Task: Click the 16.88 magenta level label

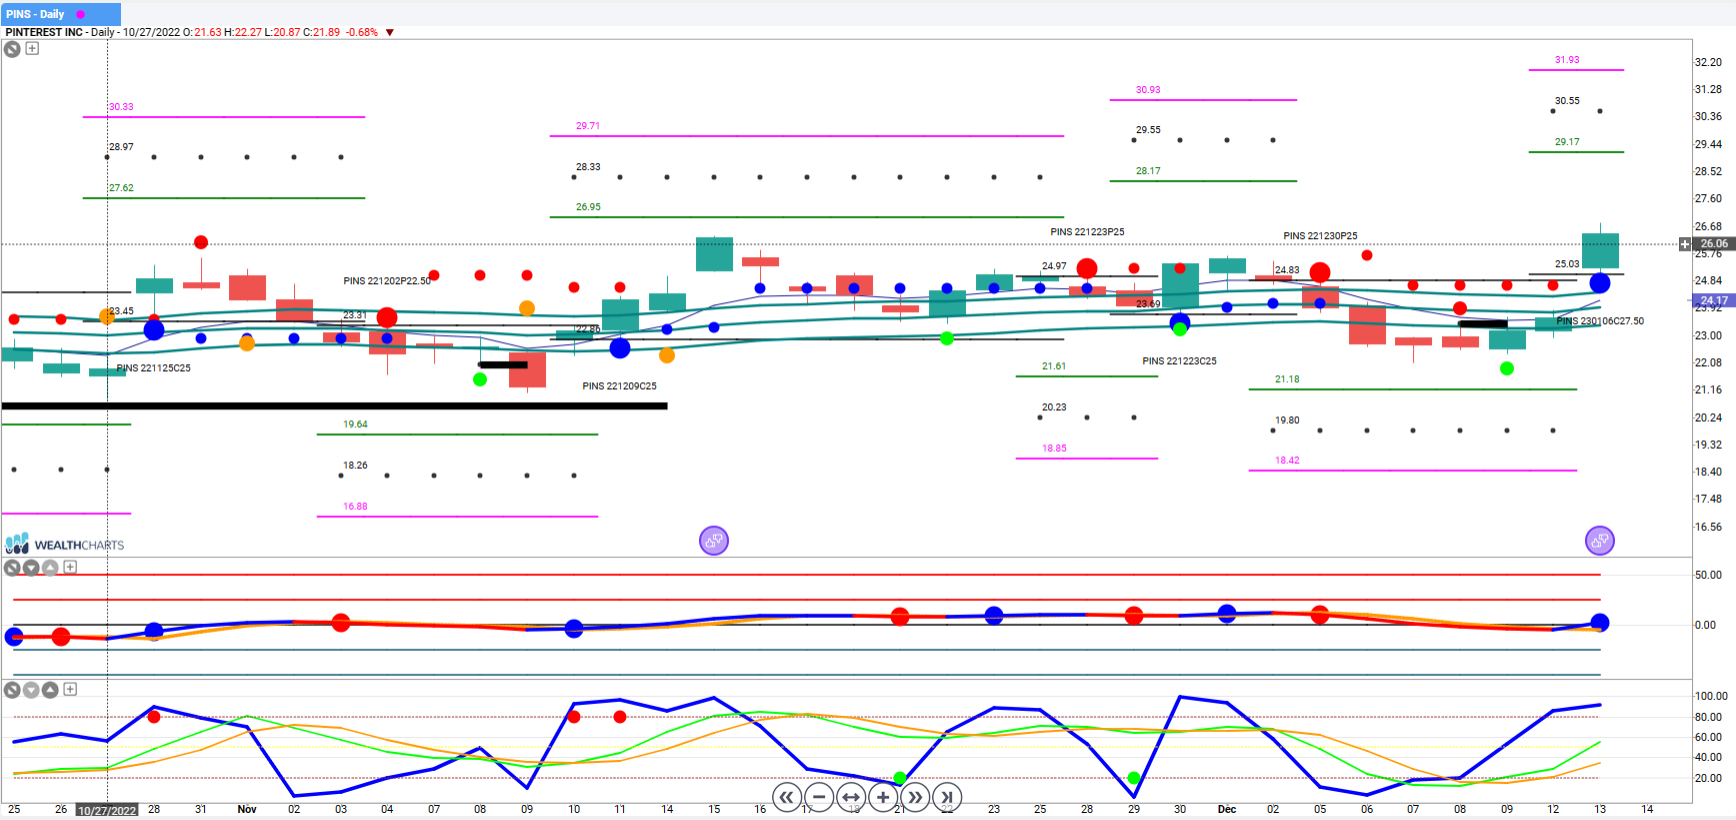Action: coord(355,506)
